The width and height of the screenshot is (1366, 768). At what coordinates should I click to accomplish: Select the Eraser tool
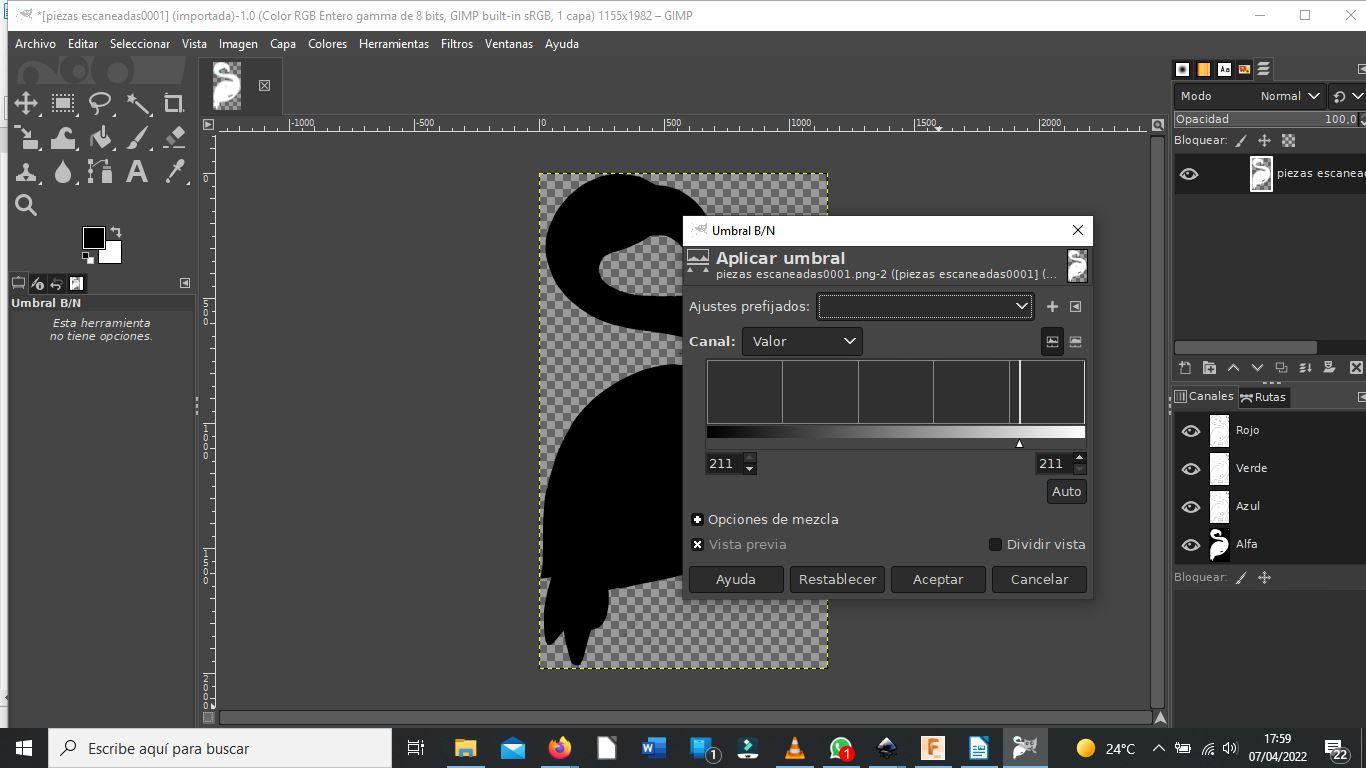[x=175, y=137]
